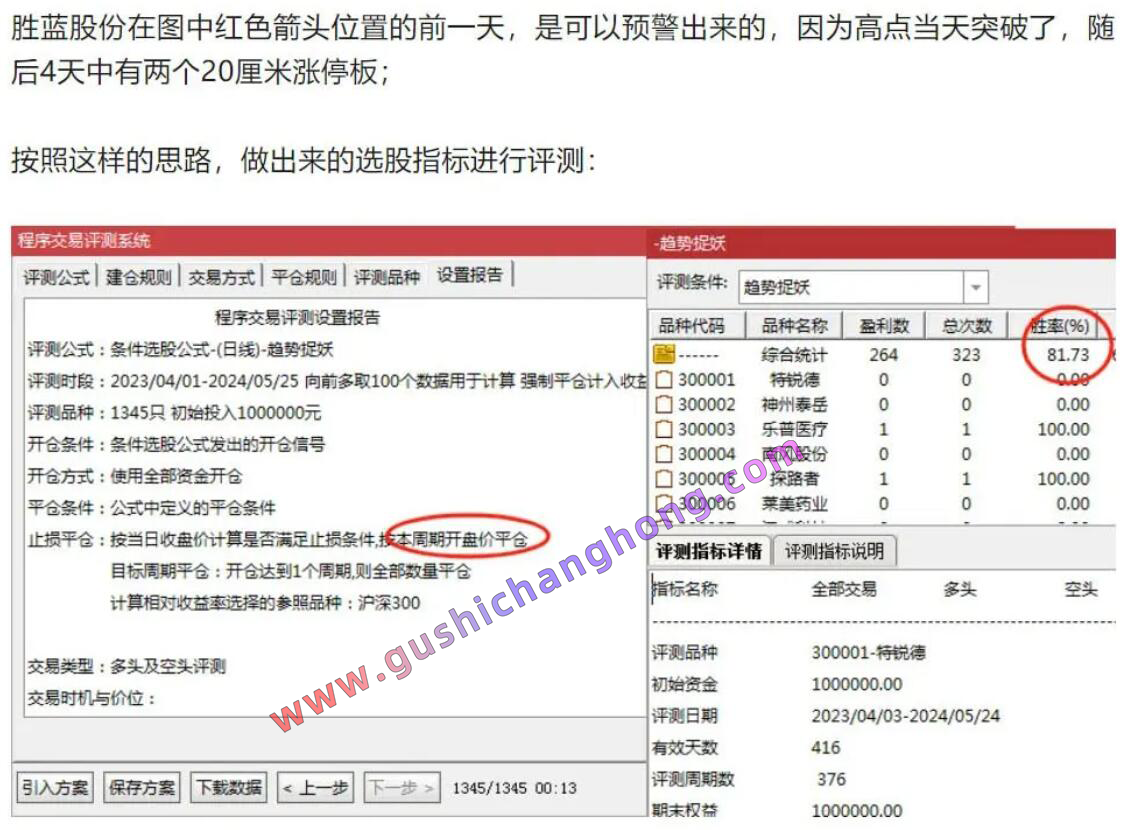This screenshot has width=1142, height=830.
Task: Click the 多头 column header
Action: click(x=959, y=589)
